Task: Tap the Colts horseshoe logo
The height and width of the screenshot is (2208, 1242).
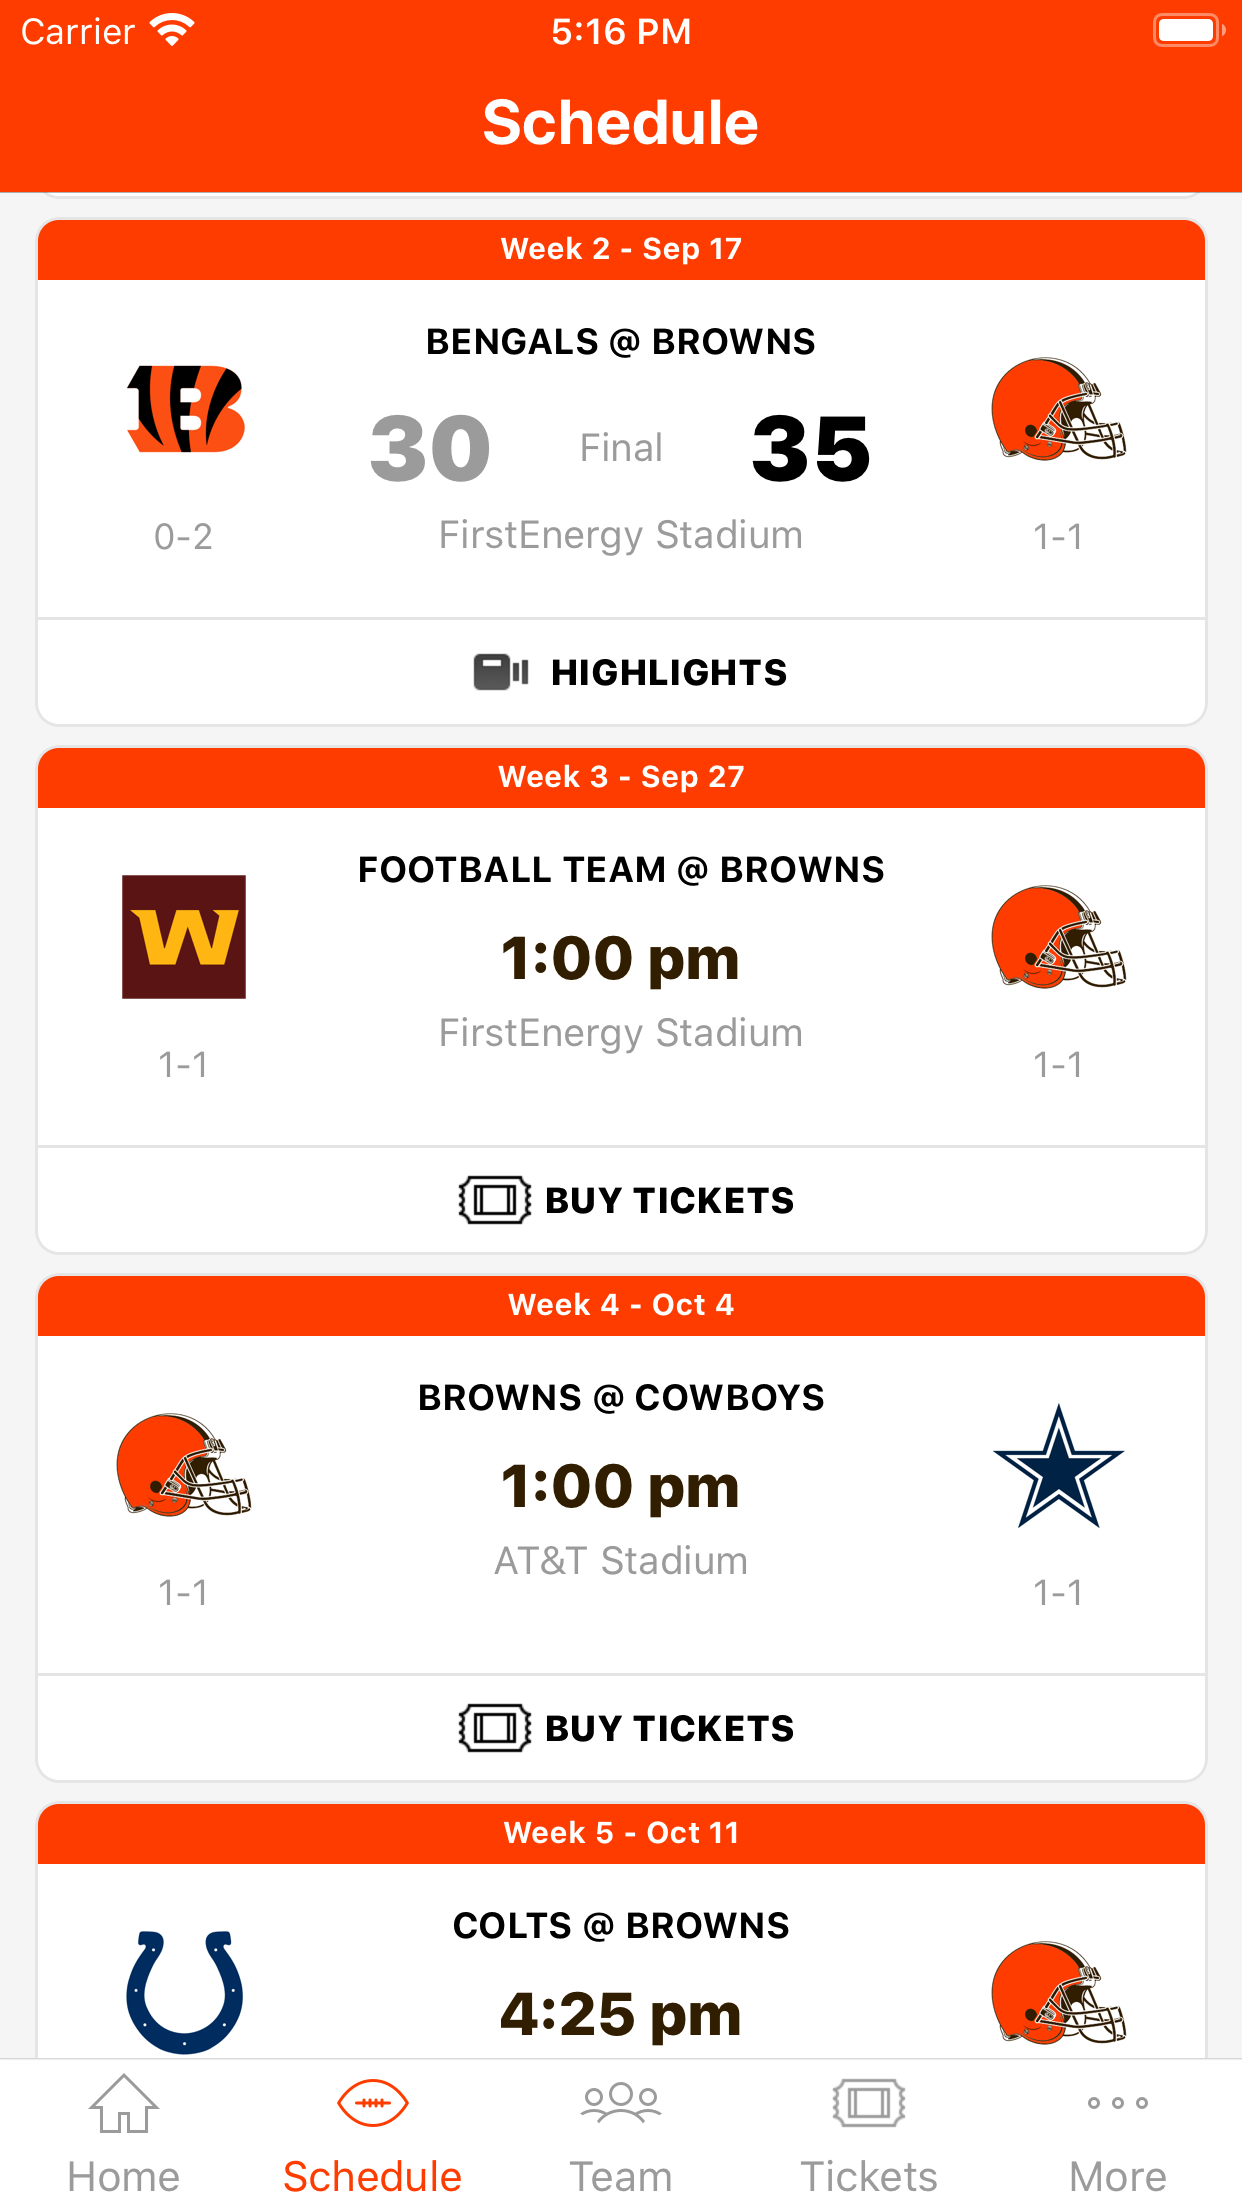Action: click(185, 1992)
